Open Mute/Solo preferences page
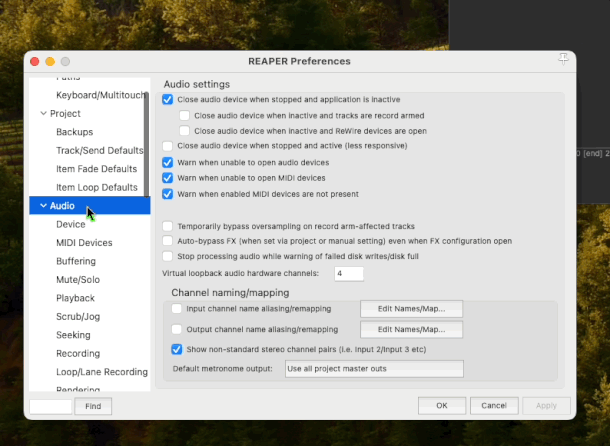The width and height of the screenshot is (610, 446). [x=78, y=279]
